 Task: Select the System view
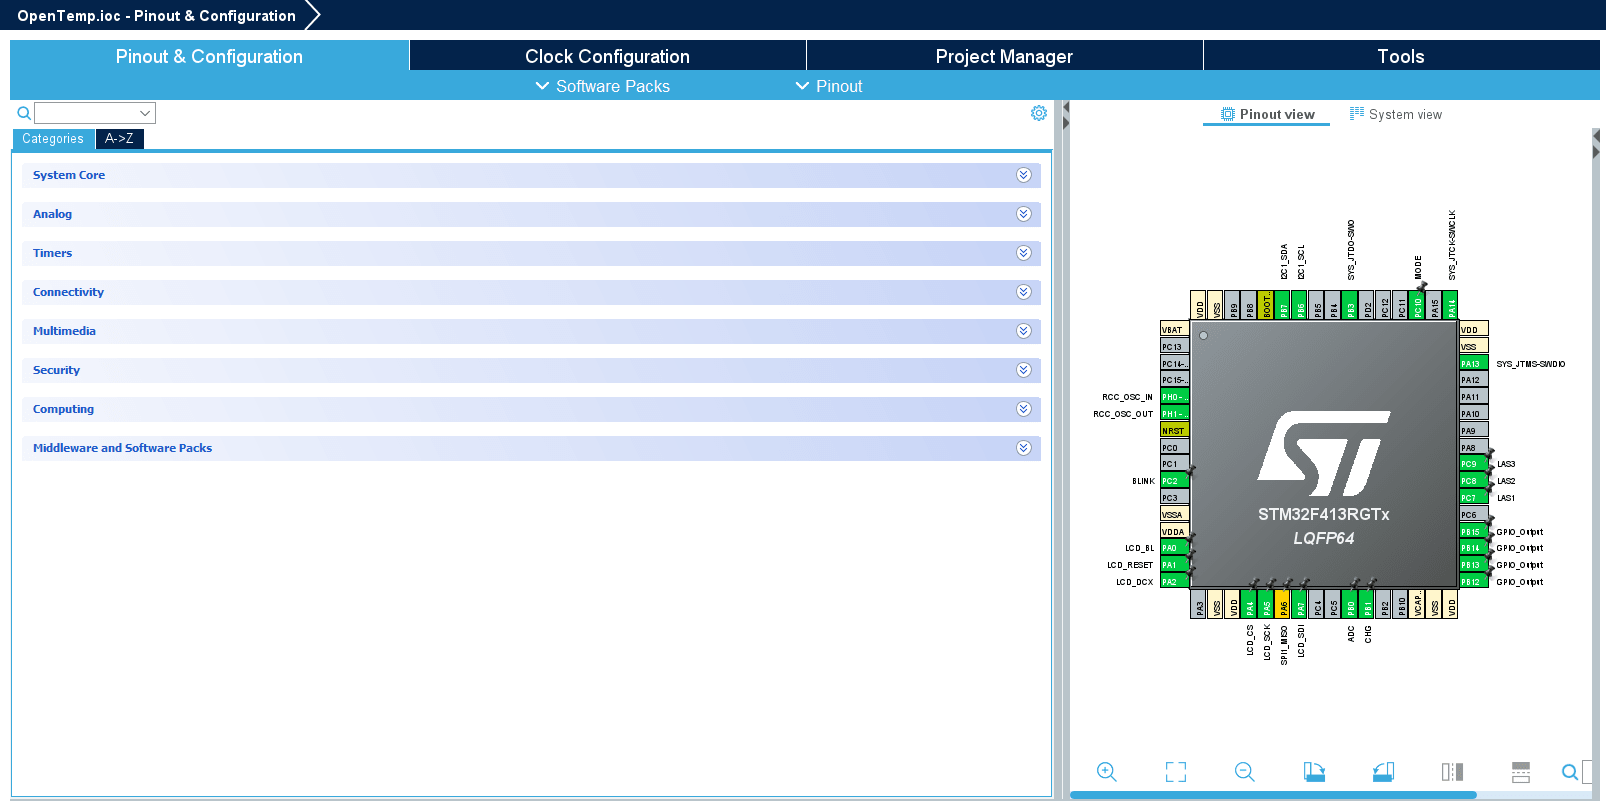(1396, 114)
